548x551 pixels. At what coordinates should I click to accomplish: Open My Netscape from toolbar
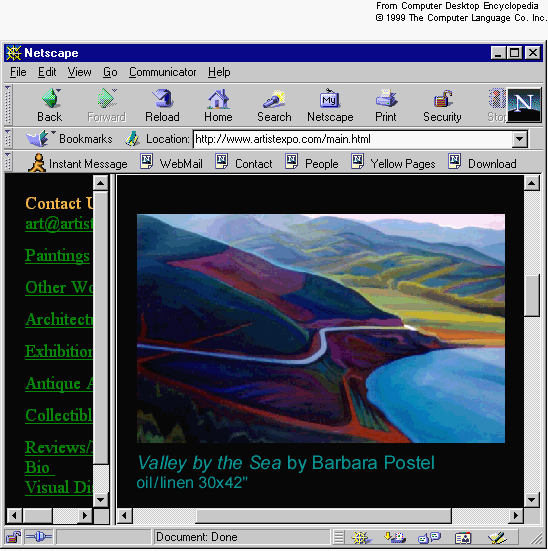[x=330, y=105]
